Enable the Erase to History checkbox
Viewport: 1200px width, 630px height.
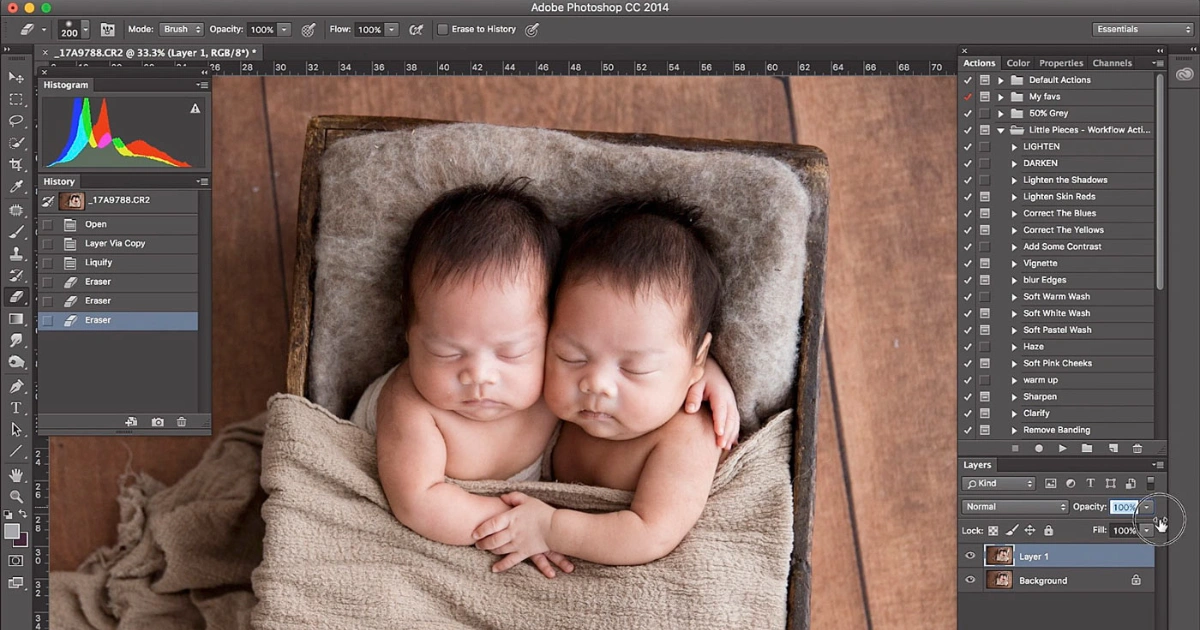[443, 29]
